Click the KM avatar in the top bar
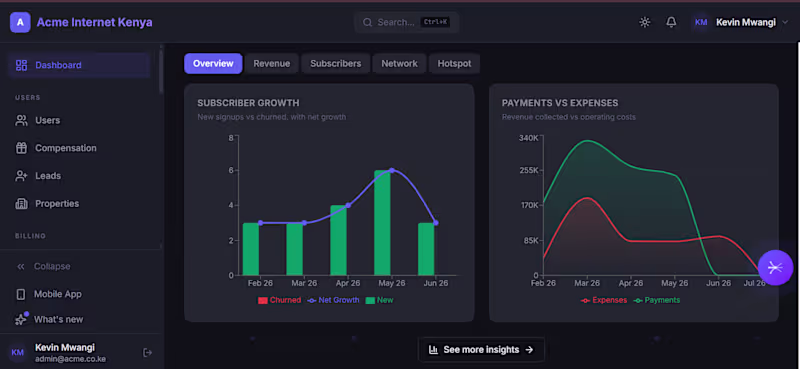 pos(702,22)
